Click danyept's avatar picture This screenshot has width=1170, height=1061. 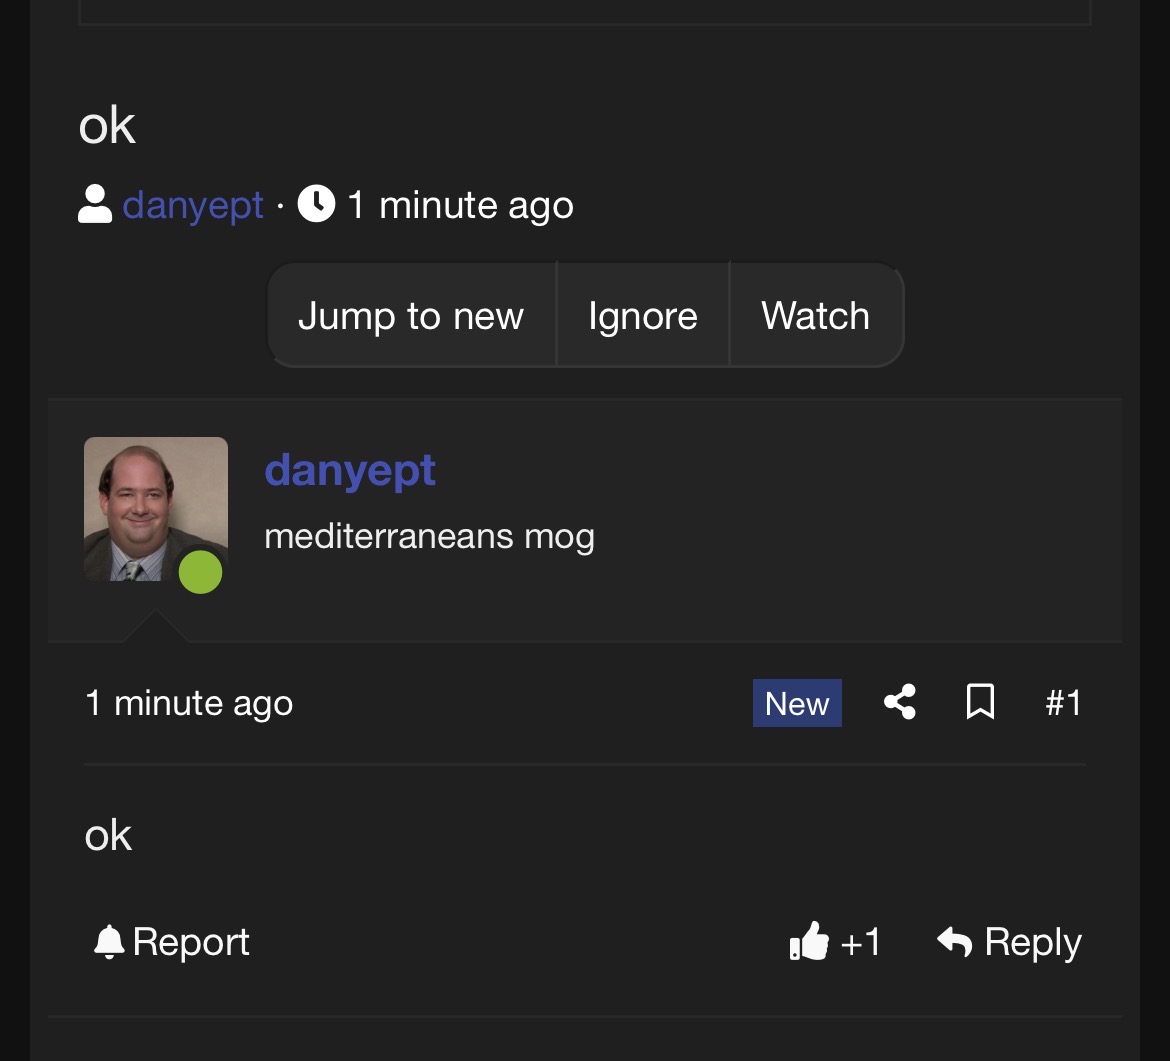pos(150,505)
